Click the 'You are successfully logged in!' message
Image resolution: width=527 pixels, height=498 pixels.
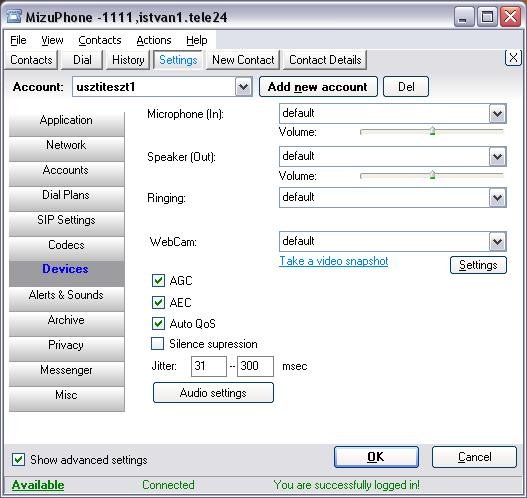pyautogui.click(x=347, y=485)
